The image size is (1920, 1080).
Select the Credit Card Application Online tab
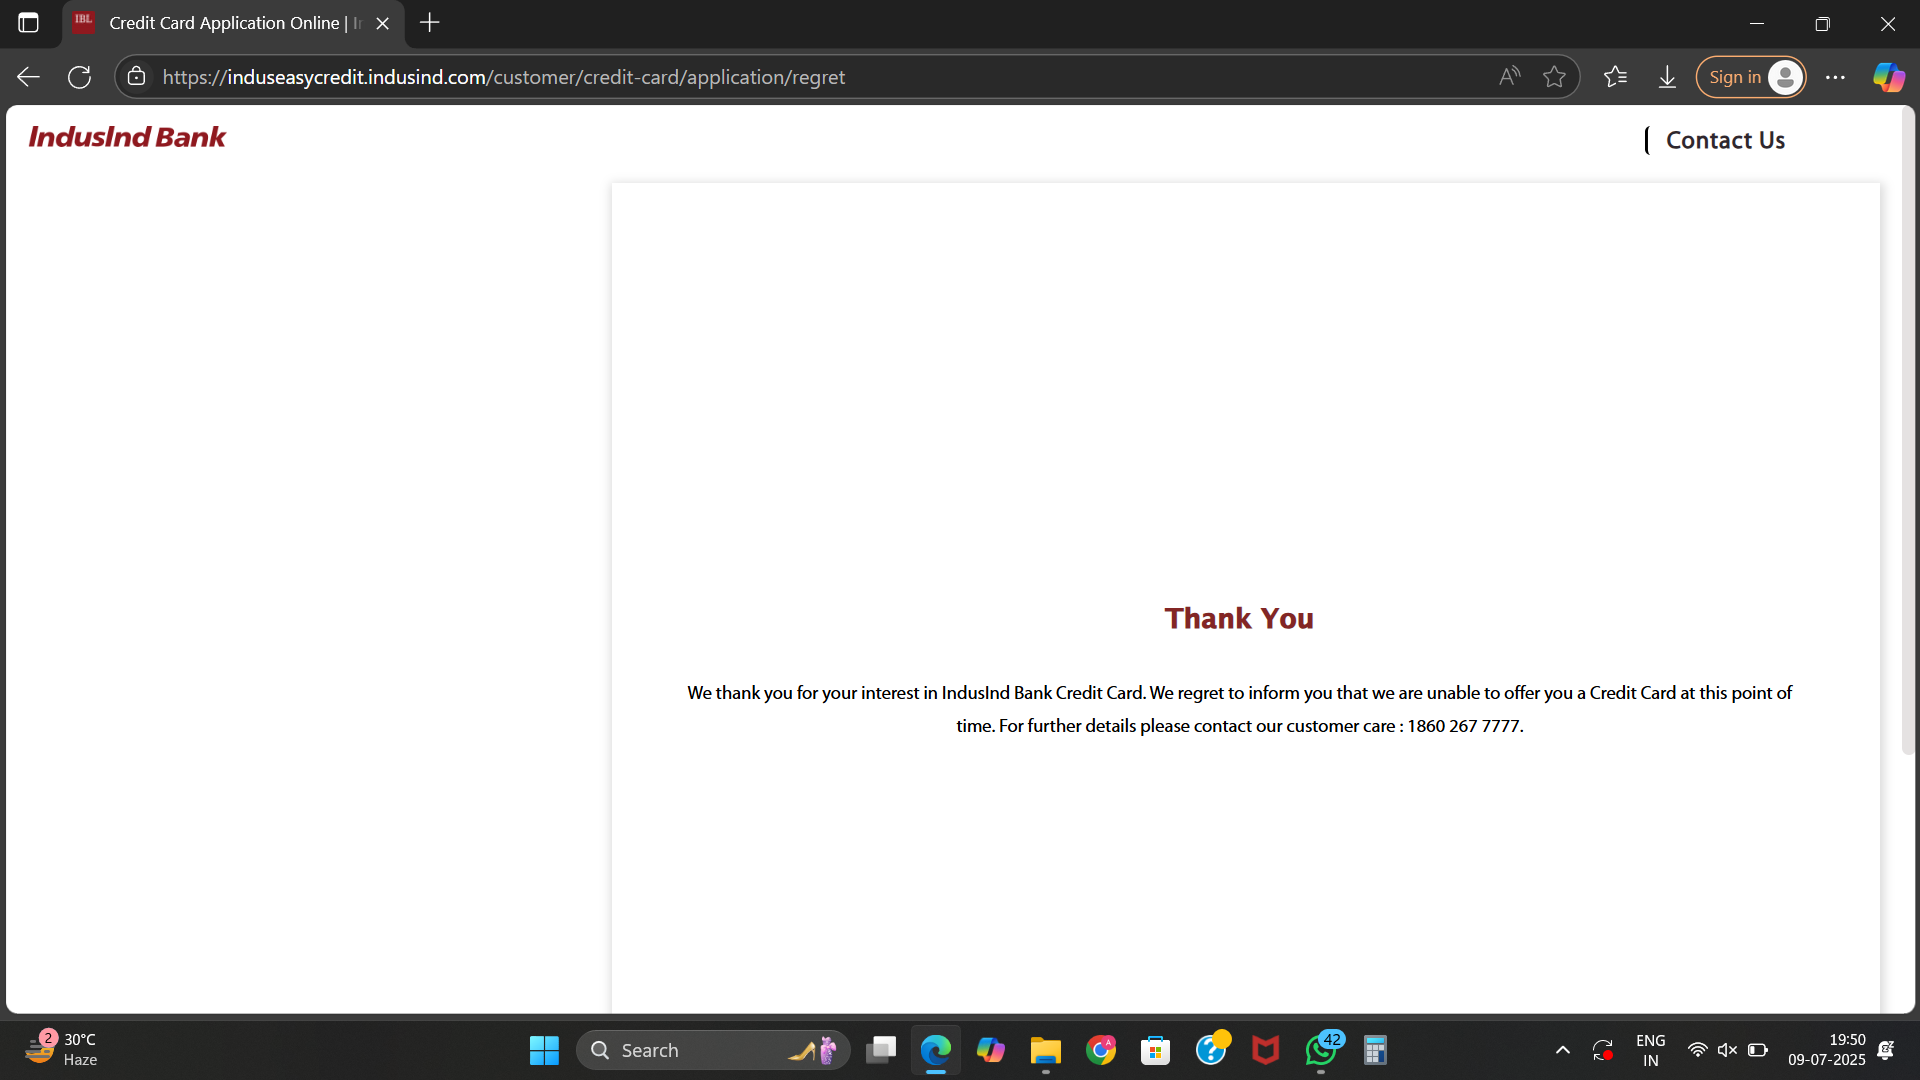point(234,23)
